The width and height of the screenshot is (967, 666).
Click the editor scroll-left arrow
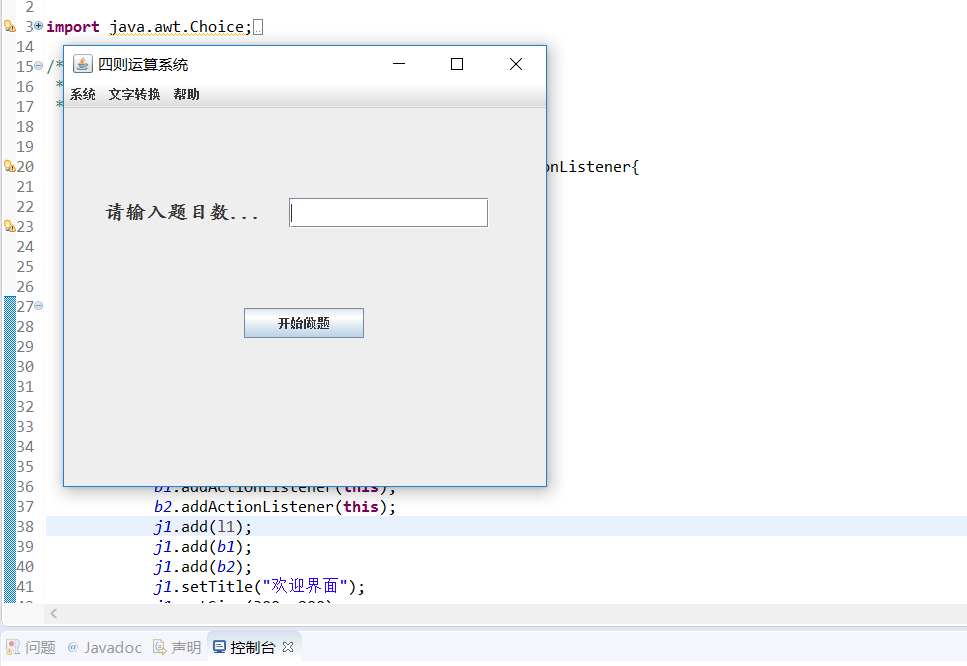click(x=54, y=613)
